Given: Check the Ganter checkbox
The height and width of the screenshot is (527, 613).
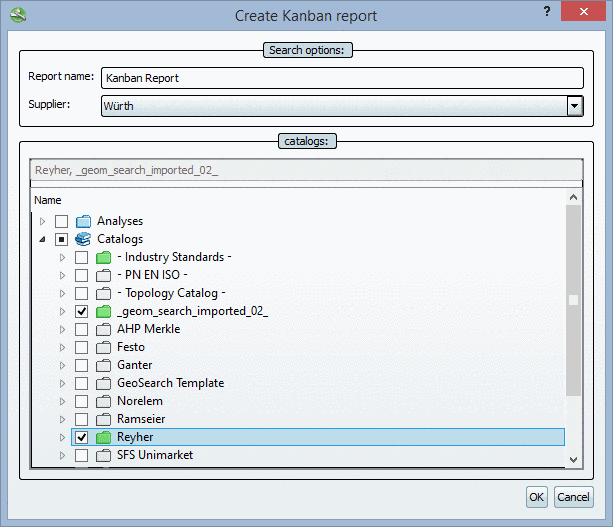Looking at the screenshot, I should 81,365.
